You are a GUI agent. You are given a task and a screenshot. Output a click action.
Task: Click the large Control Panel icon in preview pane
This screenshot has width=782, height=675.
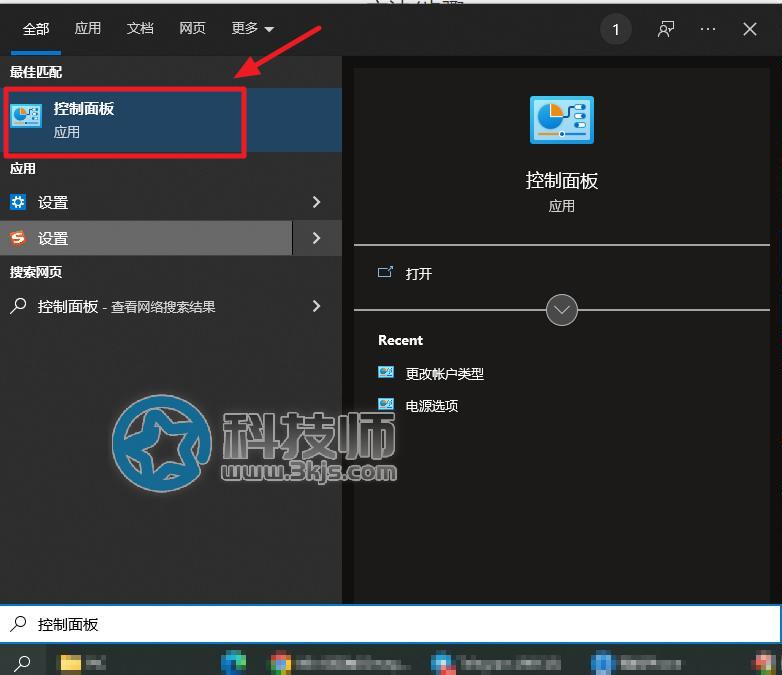(x=562, y=120)
